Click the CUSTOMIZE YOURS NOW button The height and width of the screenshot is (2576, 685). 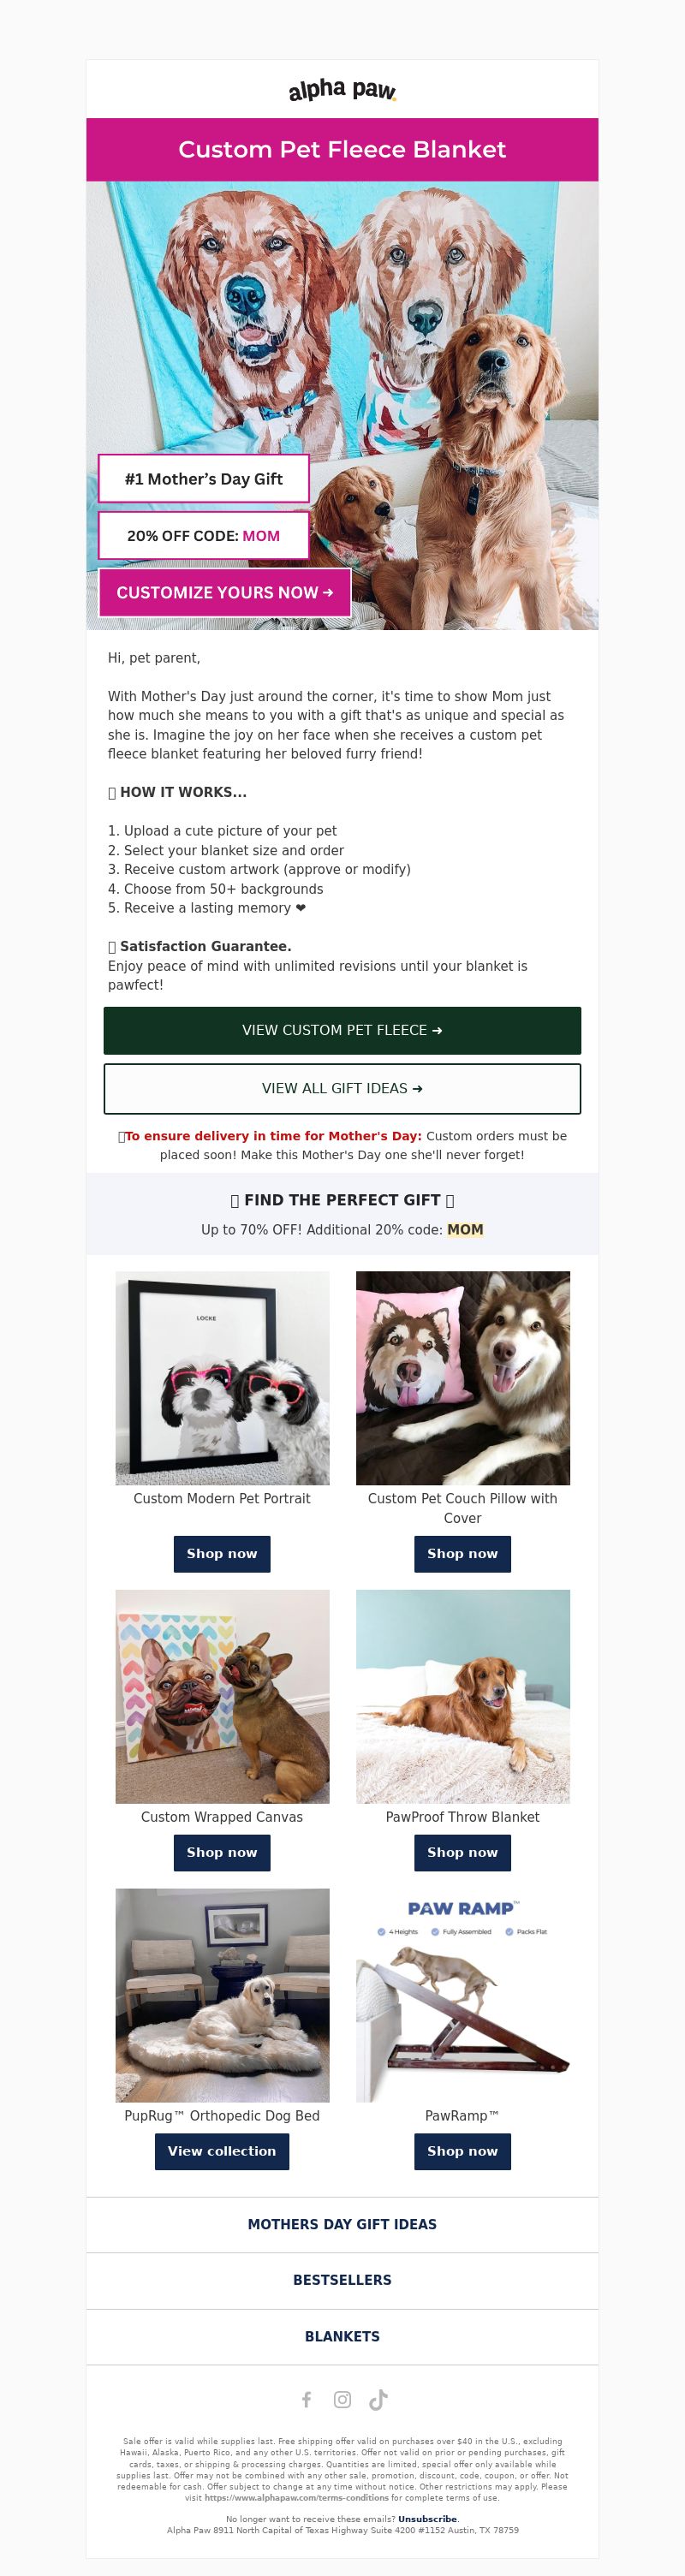(225, 592)
